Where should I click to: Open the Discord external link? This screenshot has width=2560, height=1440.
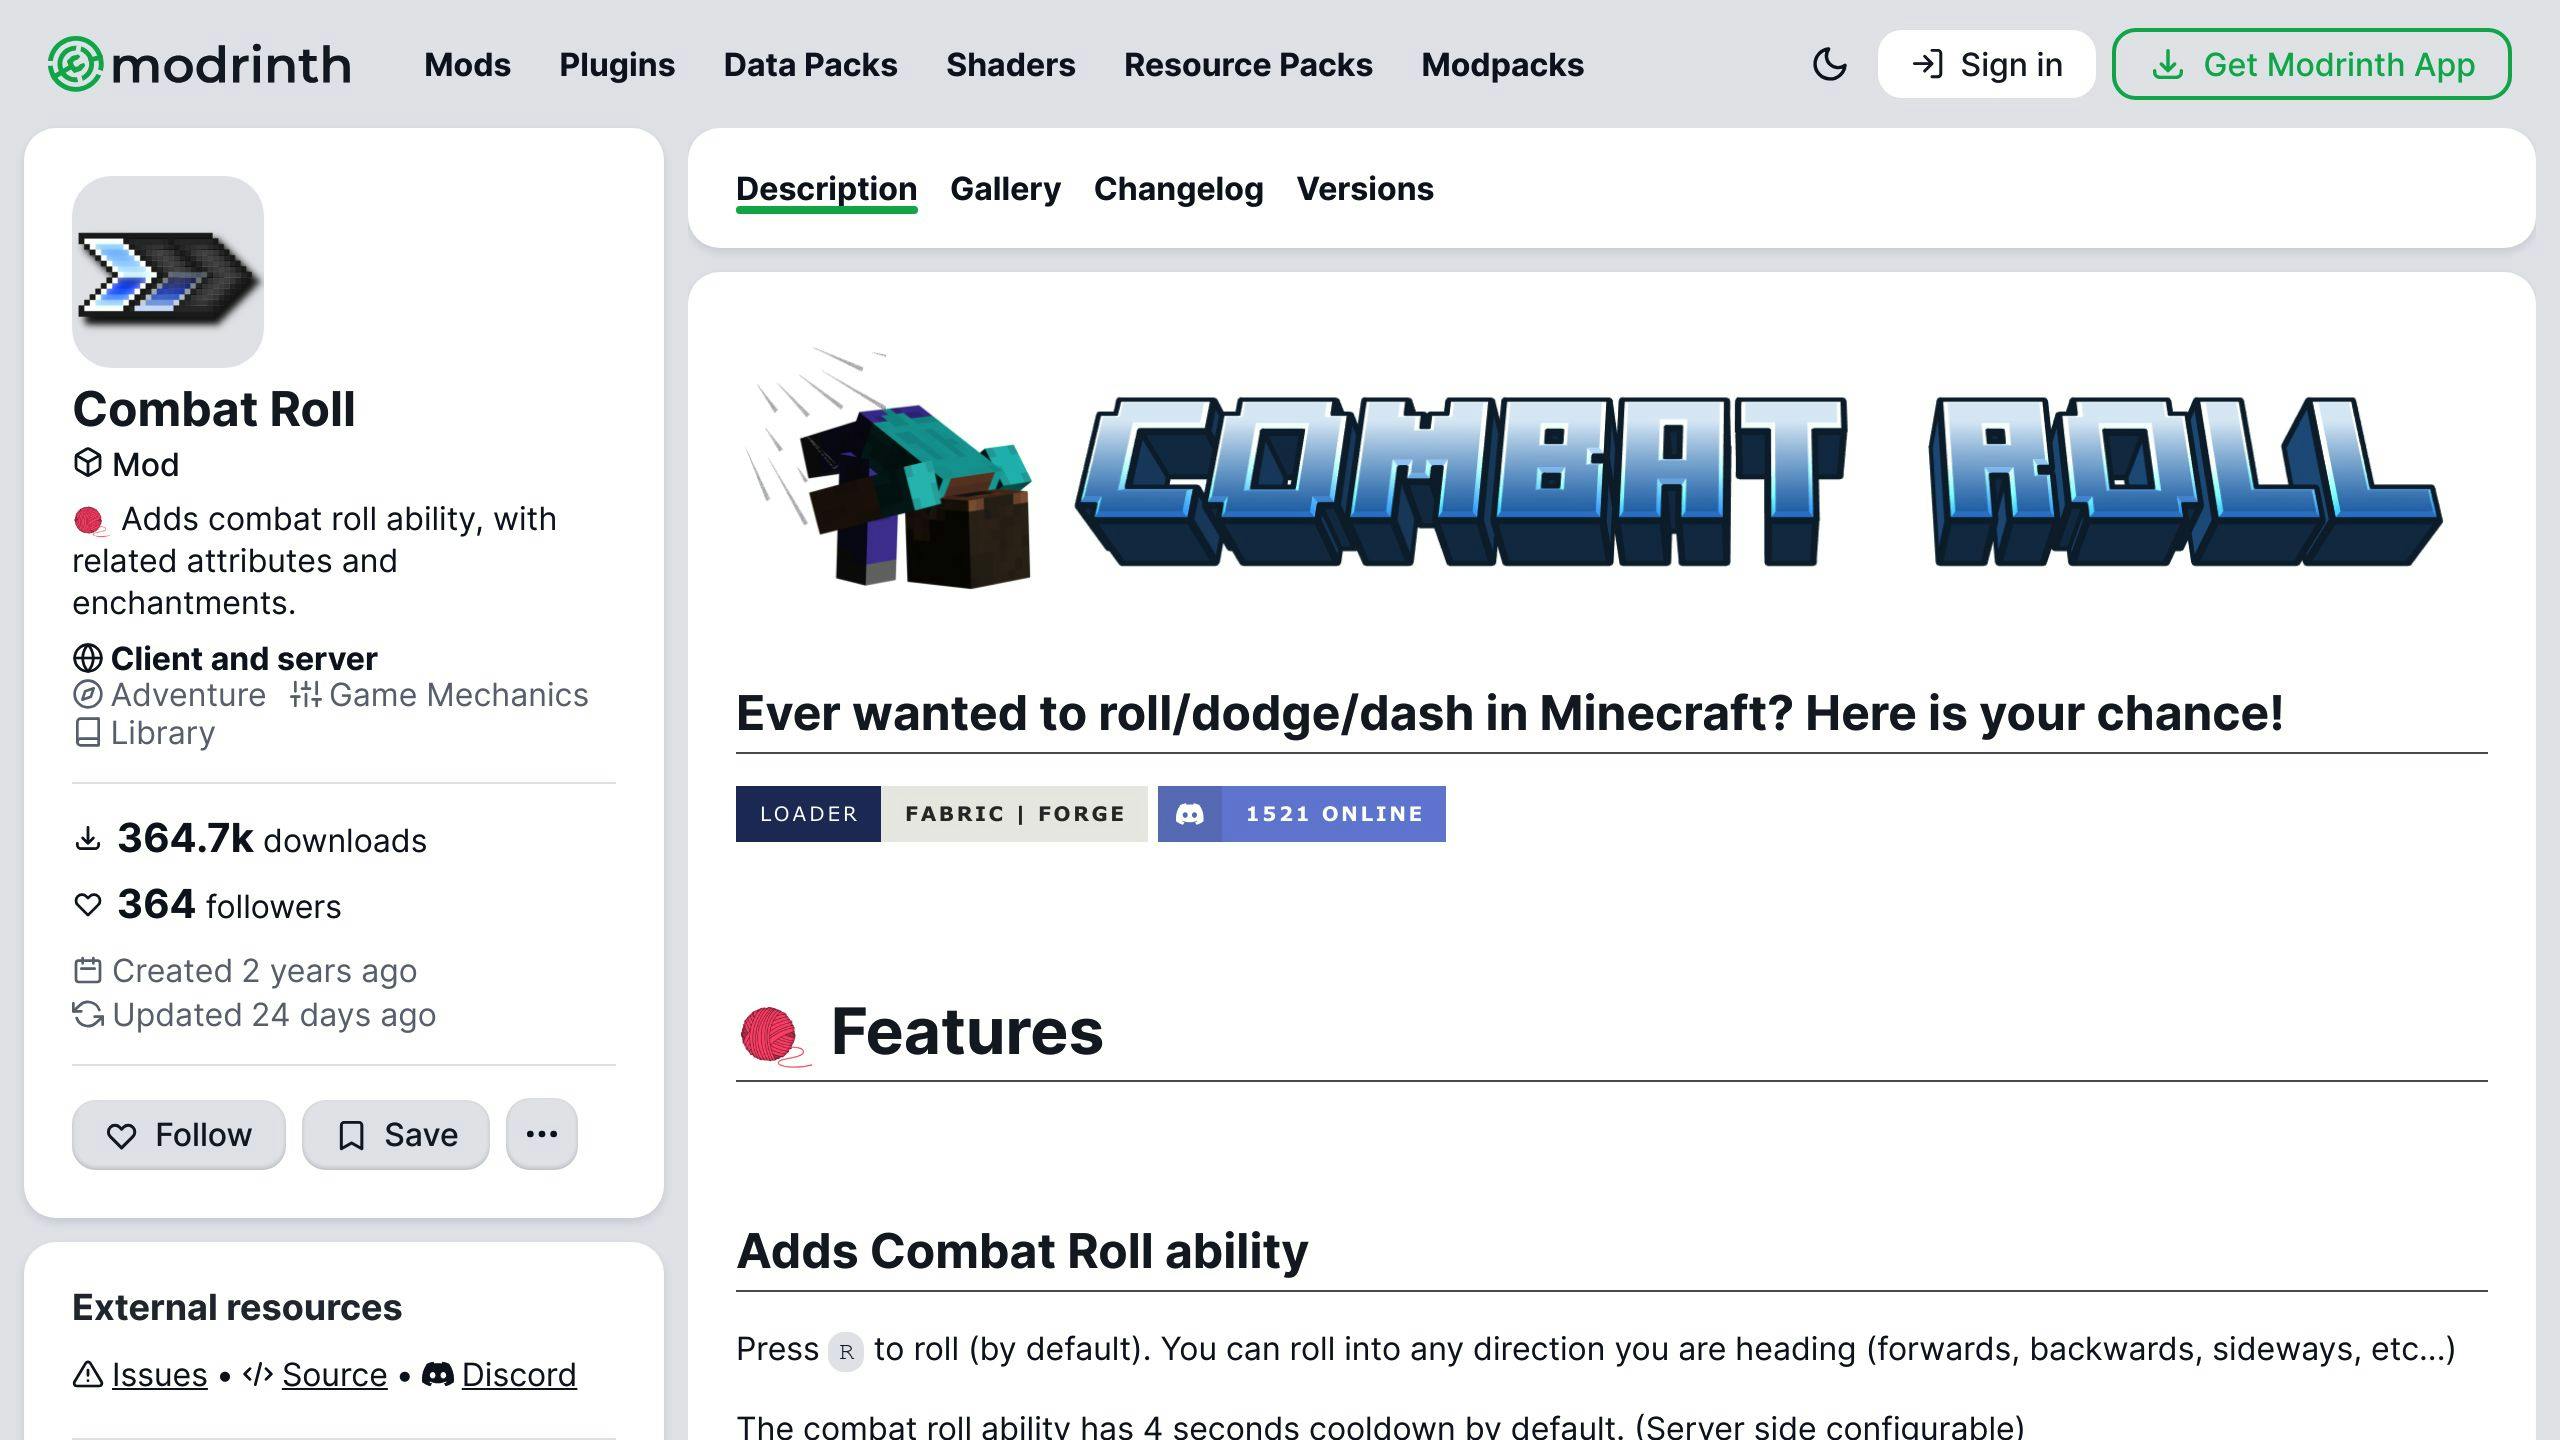518,1374
